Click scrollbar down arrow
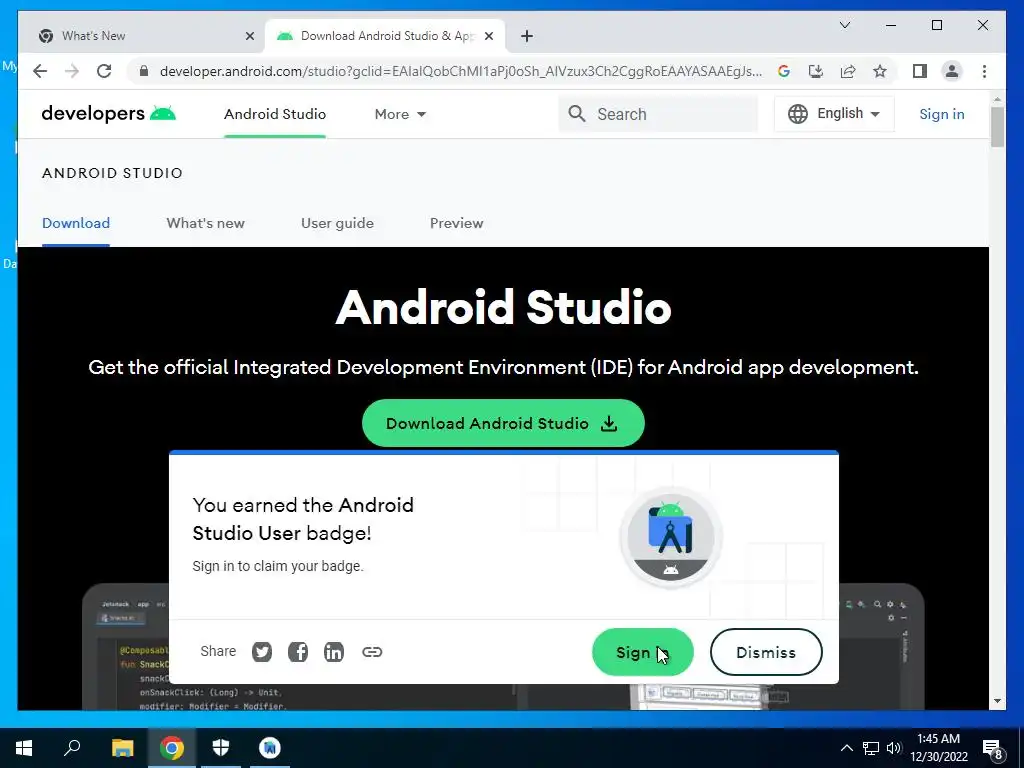Screen dimensions: 1024x768 pyautogui.click(x=997, y=701)
